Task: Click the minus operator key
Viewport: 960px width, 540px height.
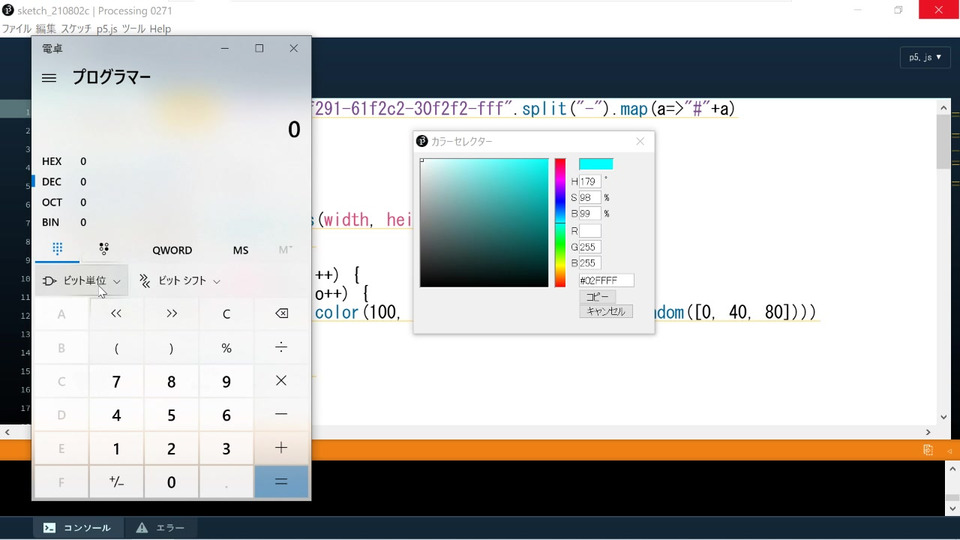Action: click(x=281, y=414)
